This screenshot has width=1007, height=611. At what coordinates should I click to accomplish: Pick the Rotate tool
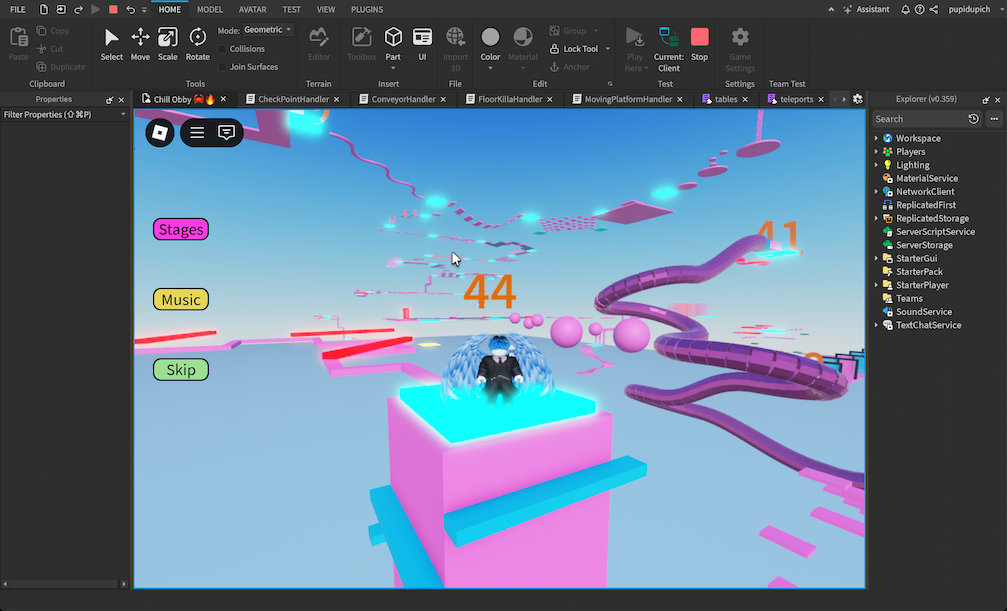click(x=197, y=44)
